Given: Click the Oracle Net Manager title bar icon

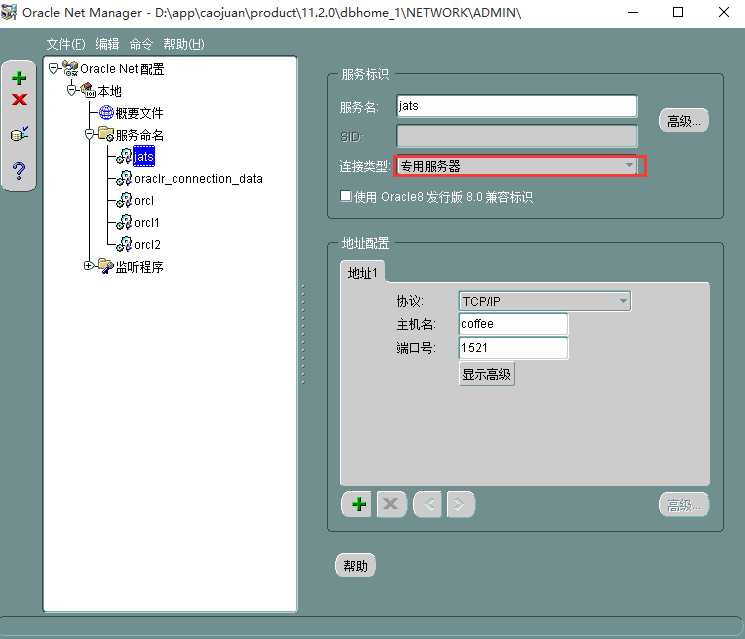Looking at the screenshot, I should [9, 12].
